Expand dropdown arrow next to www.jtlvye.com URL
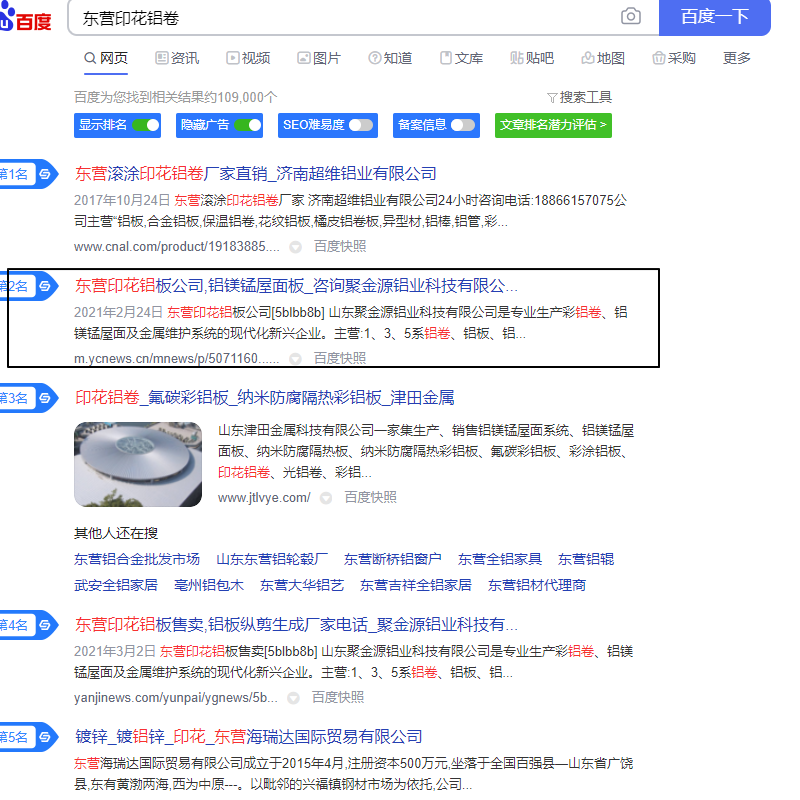This screenshot has width=800, height=800. [326, 498]
